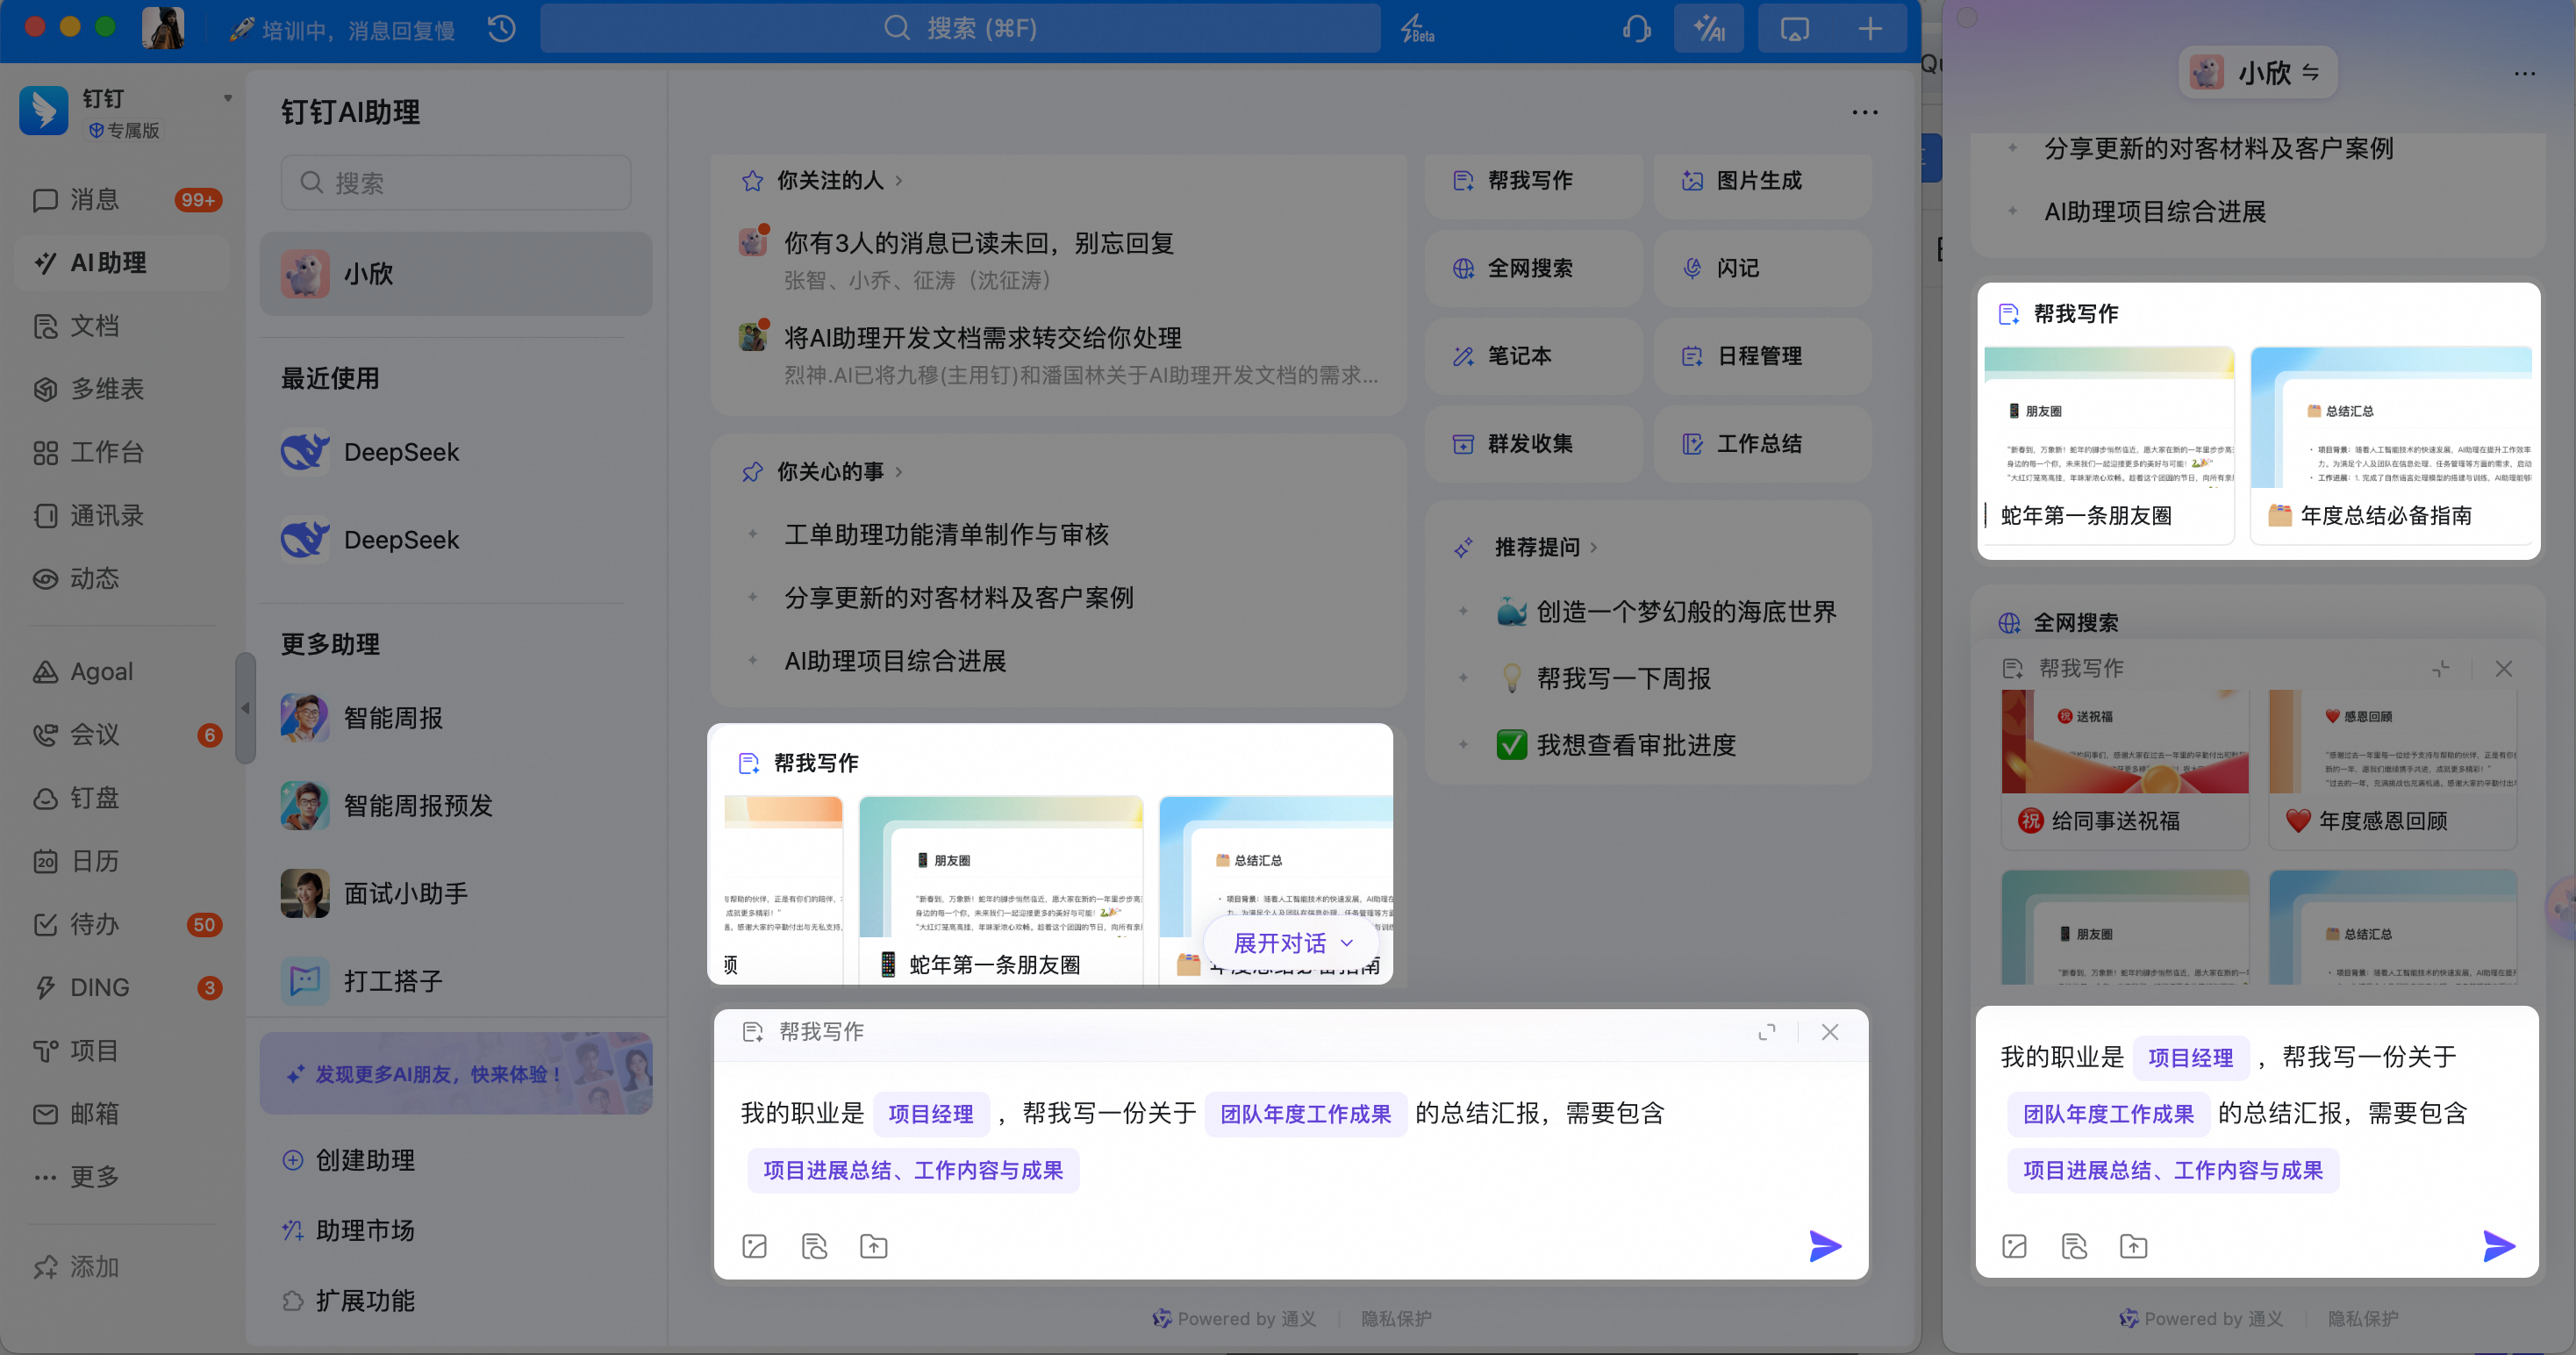This screenshot has height=1355, width=2576.
Task: Click the global search field at top
Action: click(x=960, y=28)
